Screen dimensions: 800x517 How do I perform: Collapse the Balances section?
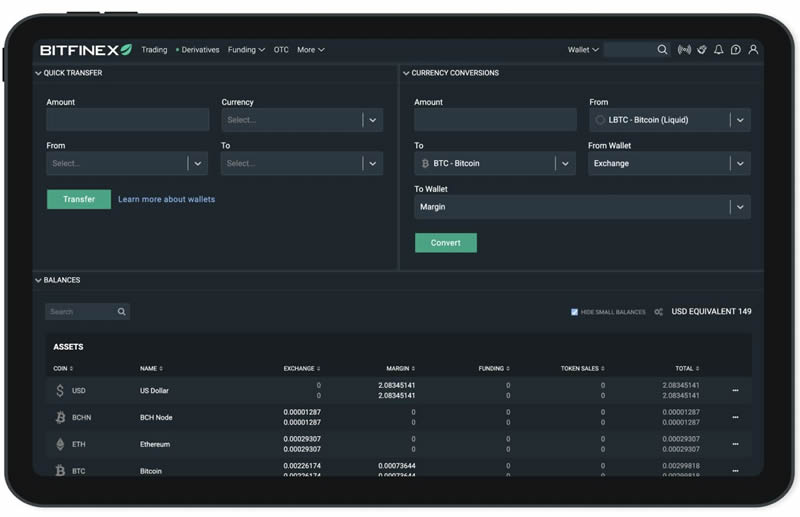point(38,280)
